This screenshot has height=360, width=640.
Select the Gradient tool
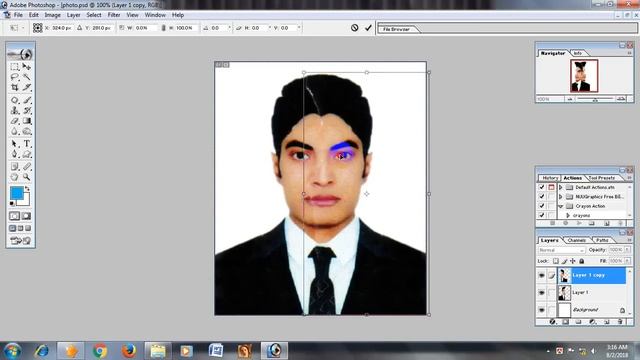[27, 121]
